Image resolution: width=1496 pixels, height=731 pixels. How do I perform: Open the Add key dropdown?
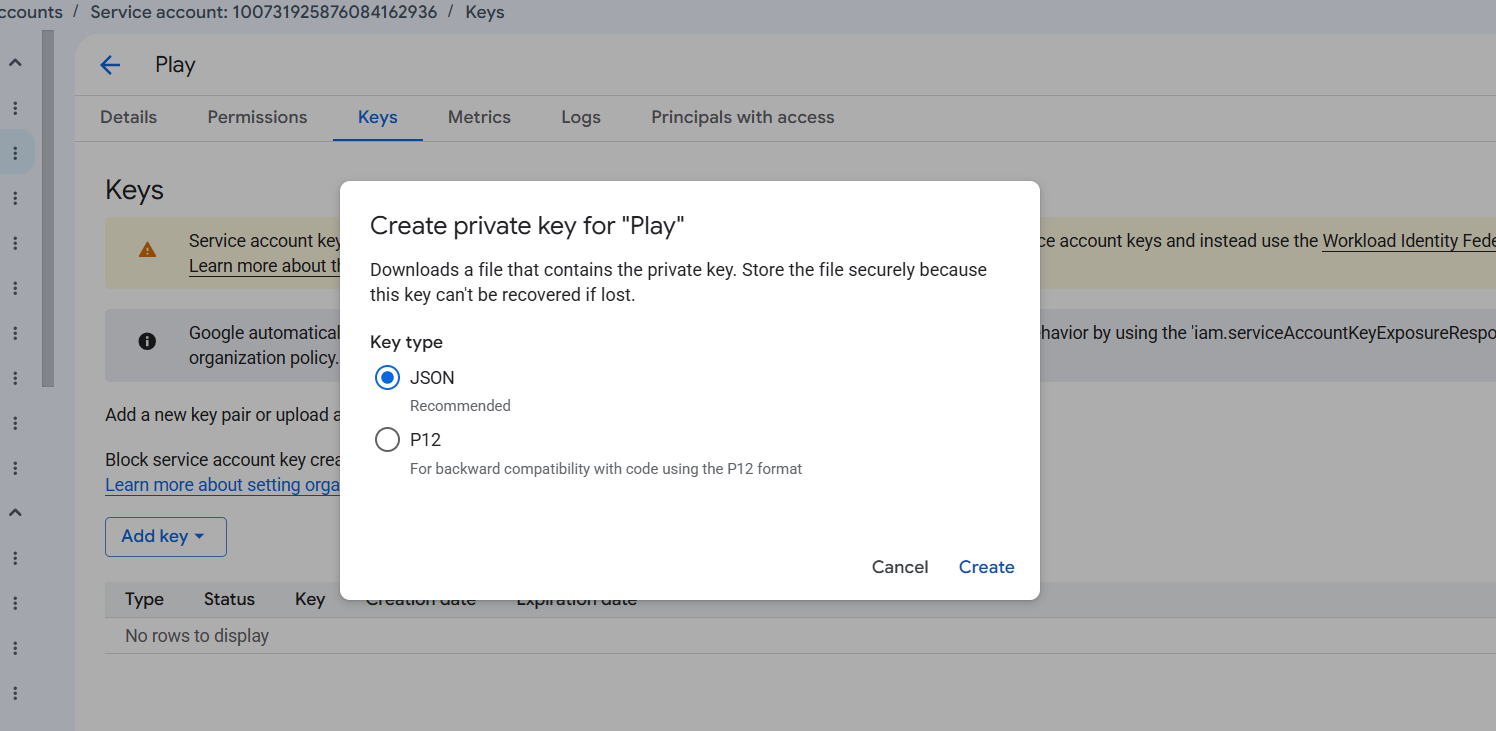tap(166, 537)
